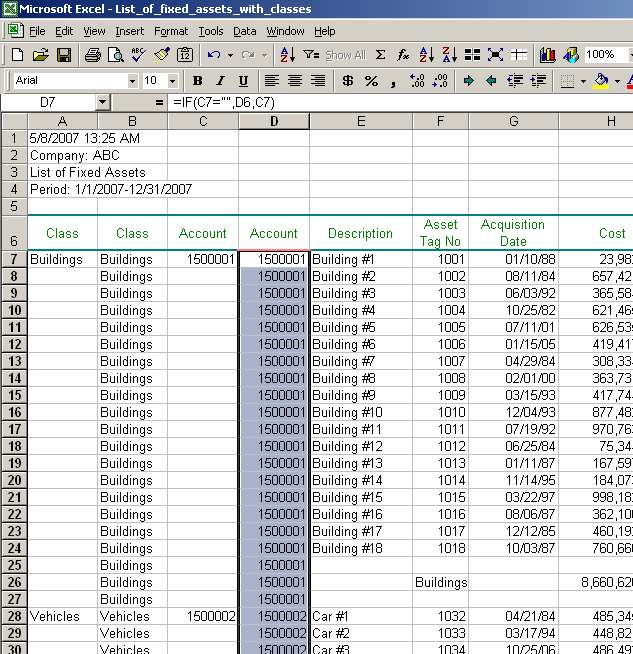Viewport: 633px width, 654px height.
Task: Select column D header
Action: pos(274,121)
